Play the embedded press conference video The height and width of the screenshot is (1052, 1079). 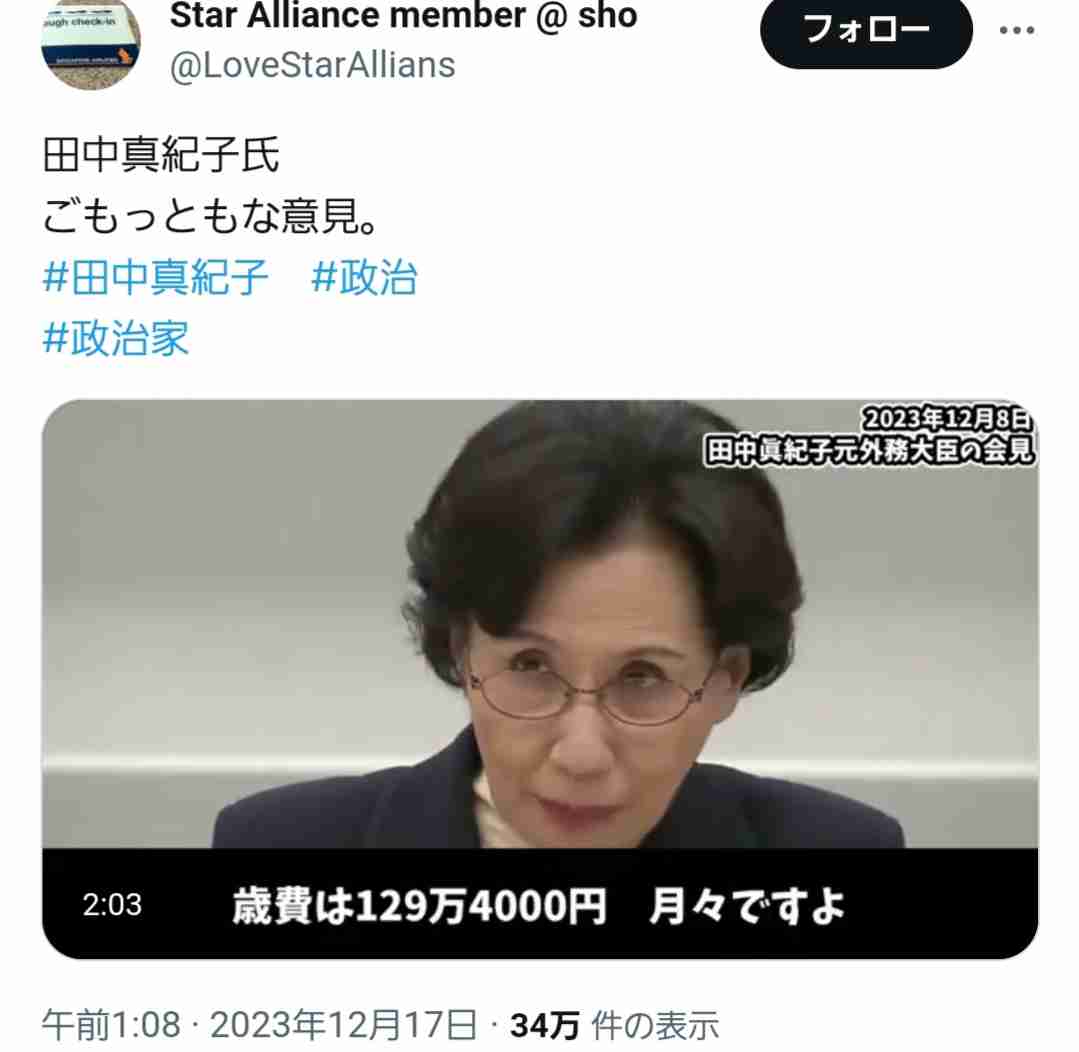click(x=540, y=678)
